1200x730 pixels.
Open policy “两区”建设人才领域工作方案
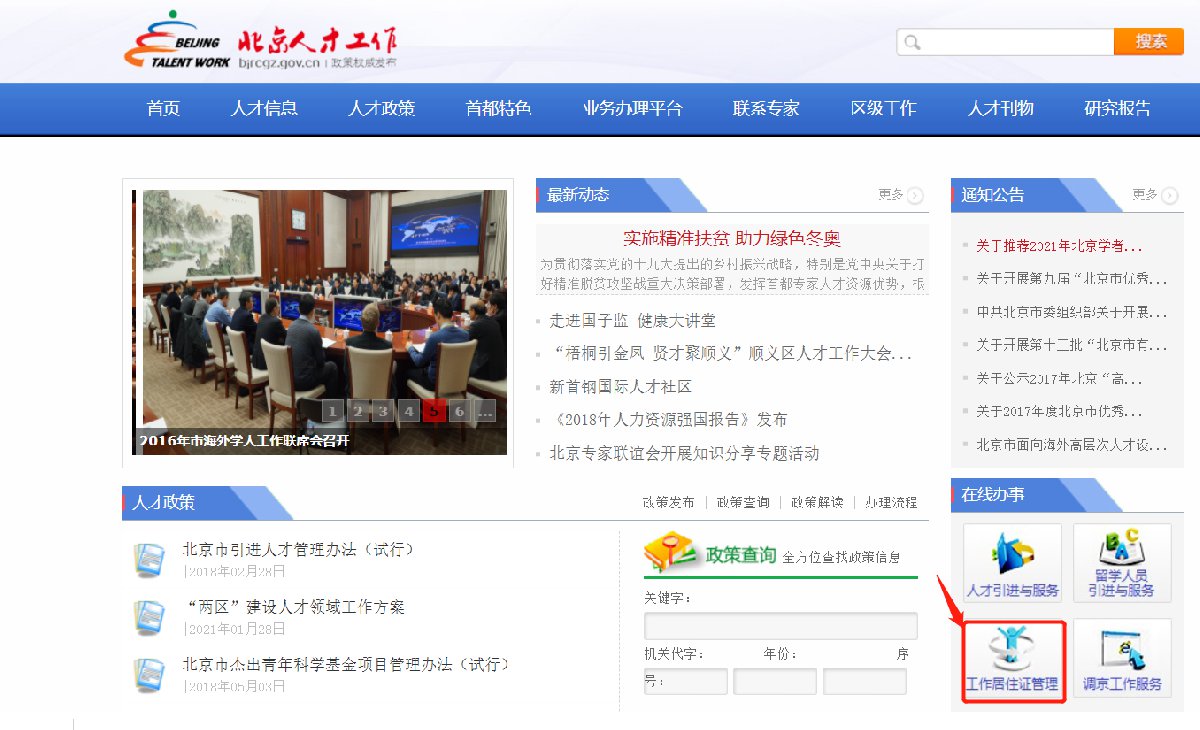[295, 607]
